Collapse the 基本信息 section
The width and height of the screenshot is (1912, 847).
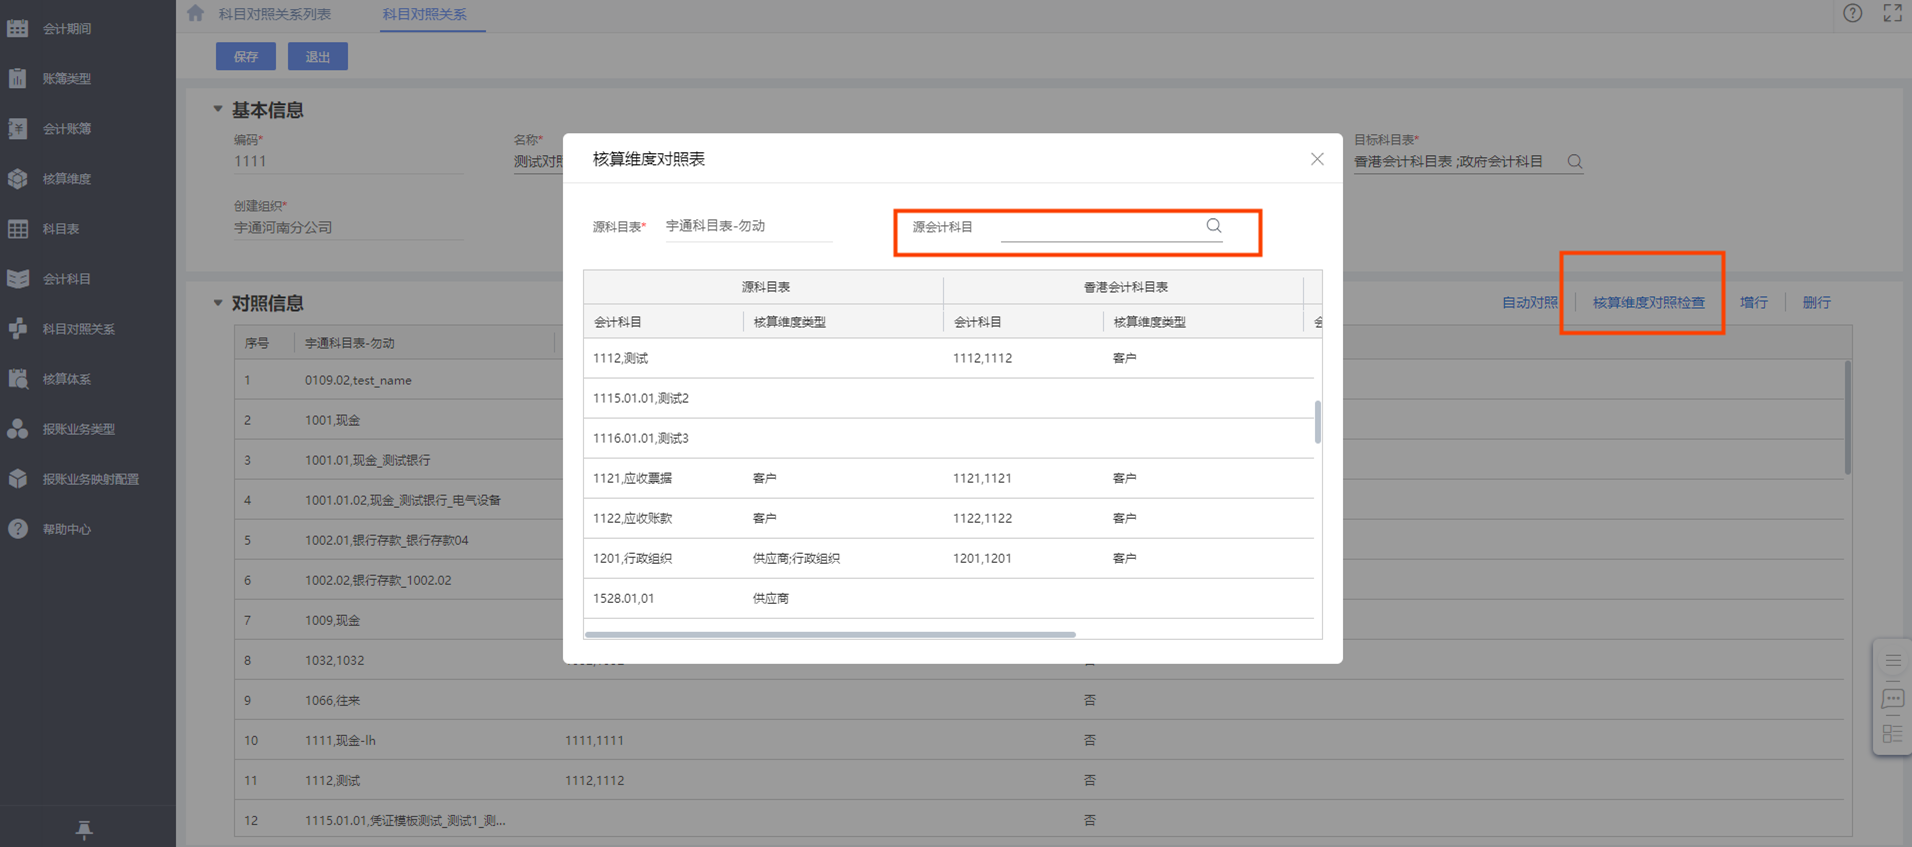pyautogui.click(x=217, y=109)
